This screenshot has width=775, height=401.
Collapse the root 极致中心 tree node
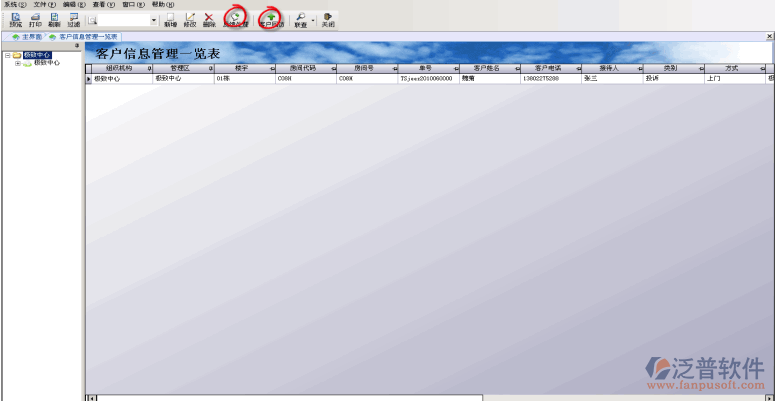pos(8,55)
